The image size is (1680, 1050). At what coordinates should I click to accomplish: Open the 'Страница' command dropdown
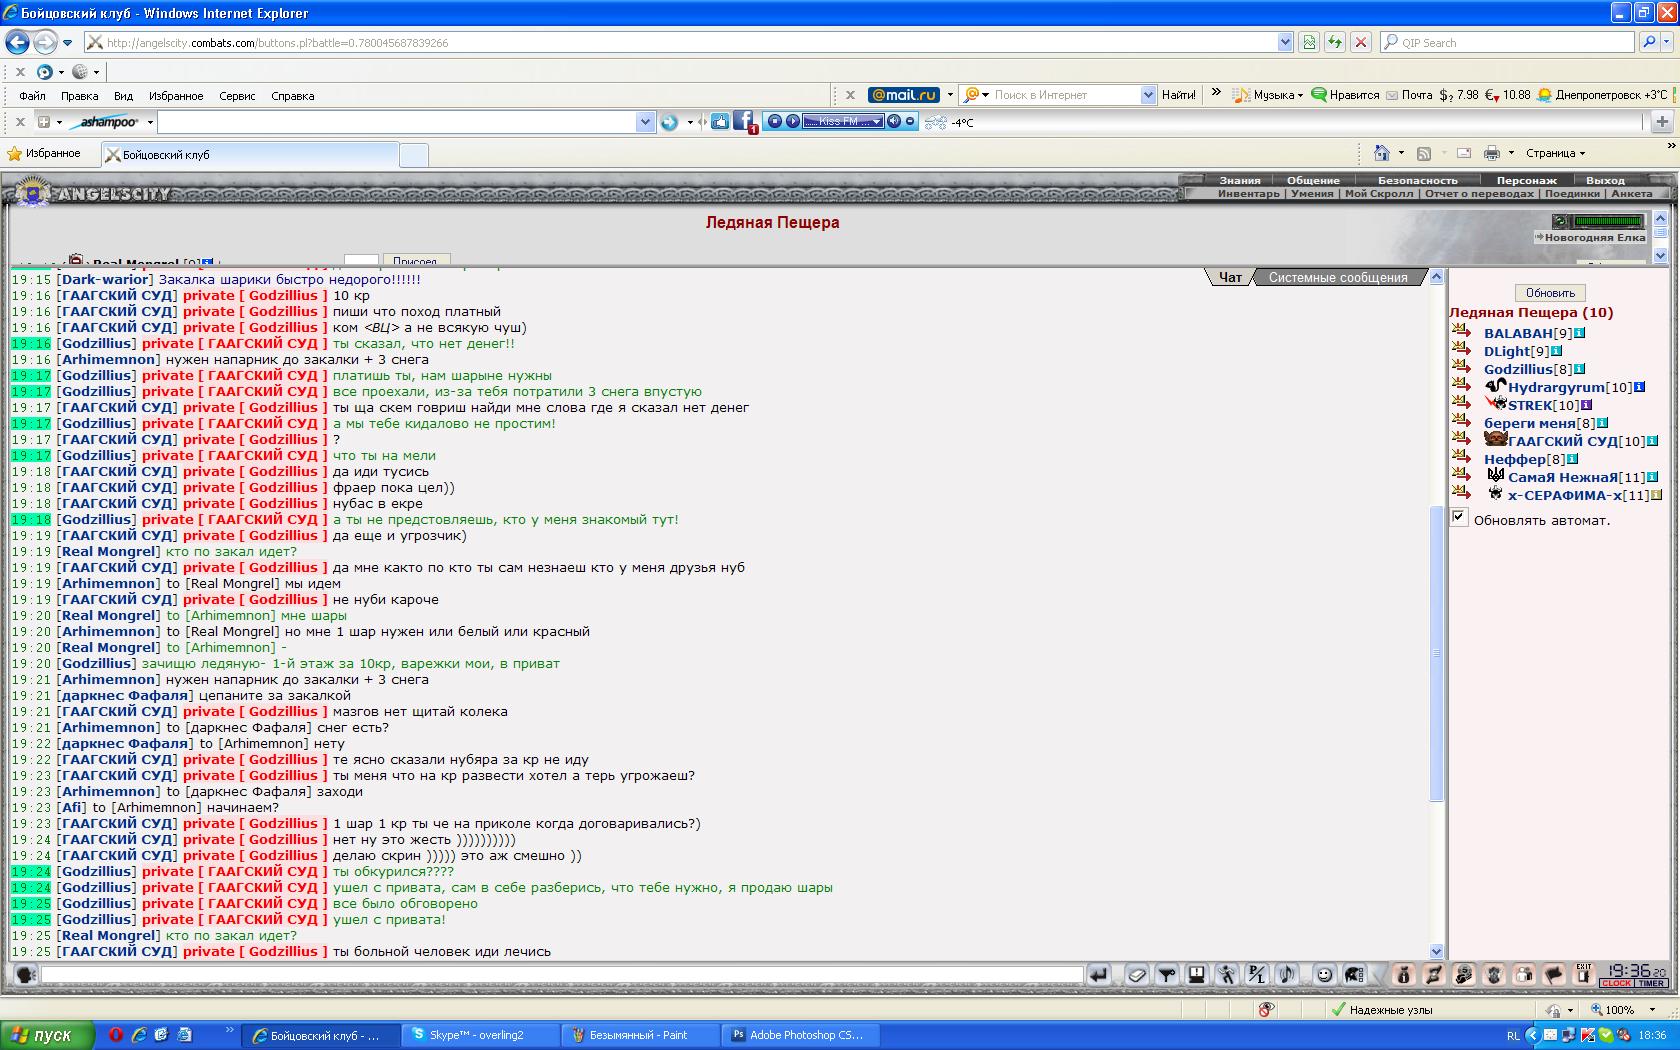(1555, 153)
